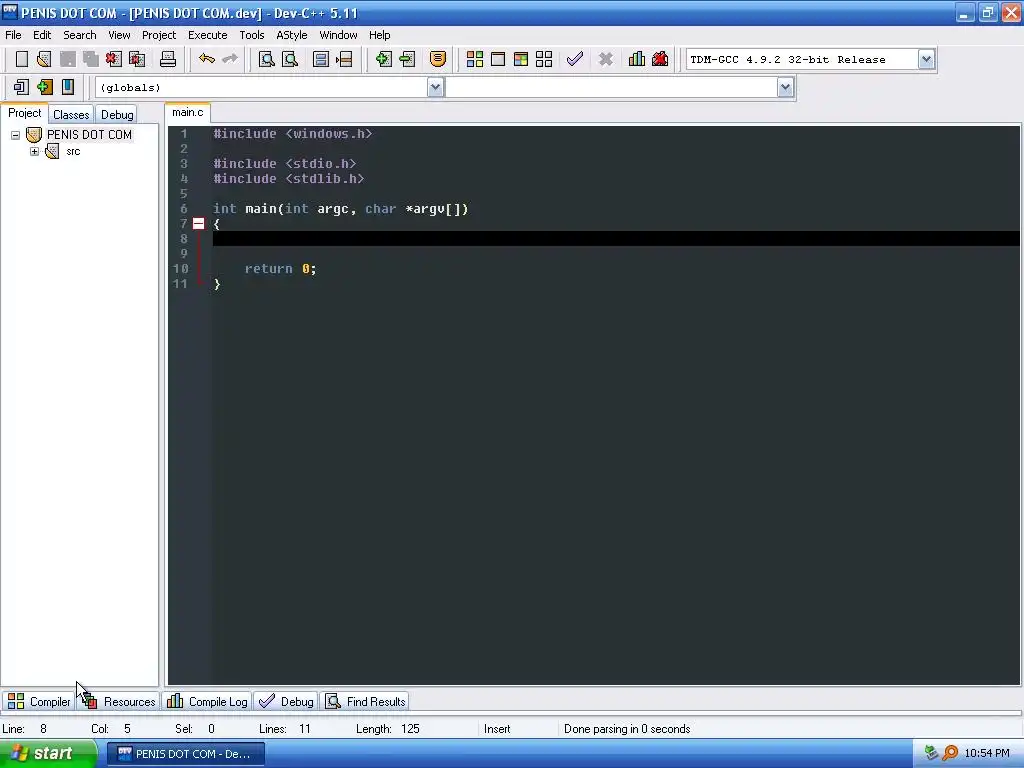1024x768 pixels.
Task: Click the Toggle Bookmark green plus icon
Action: [44, 87]
